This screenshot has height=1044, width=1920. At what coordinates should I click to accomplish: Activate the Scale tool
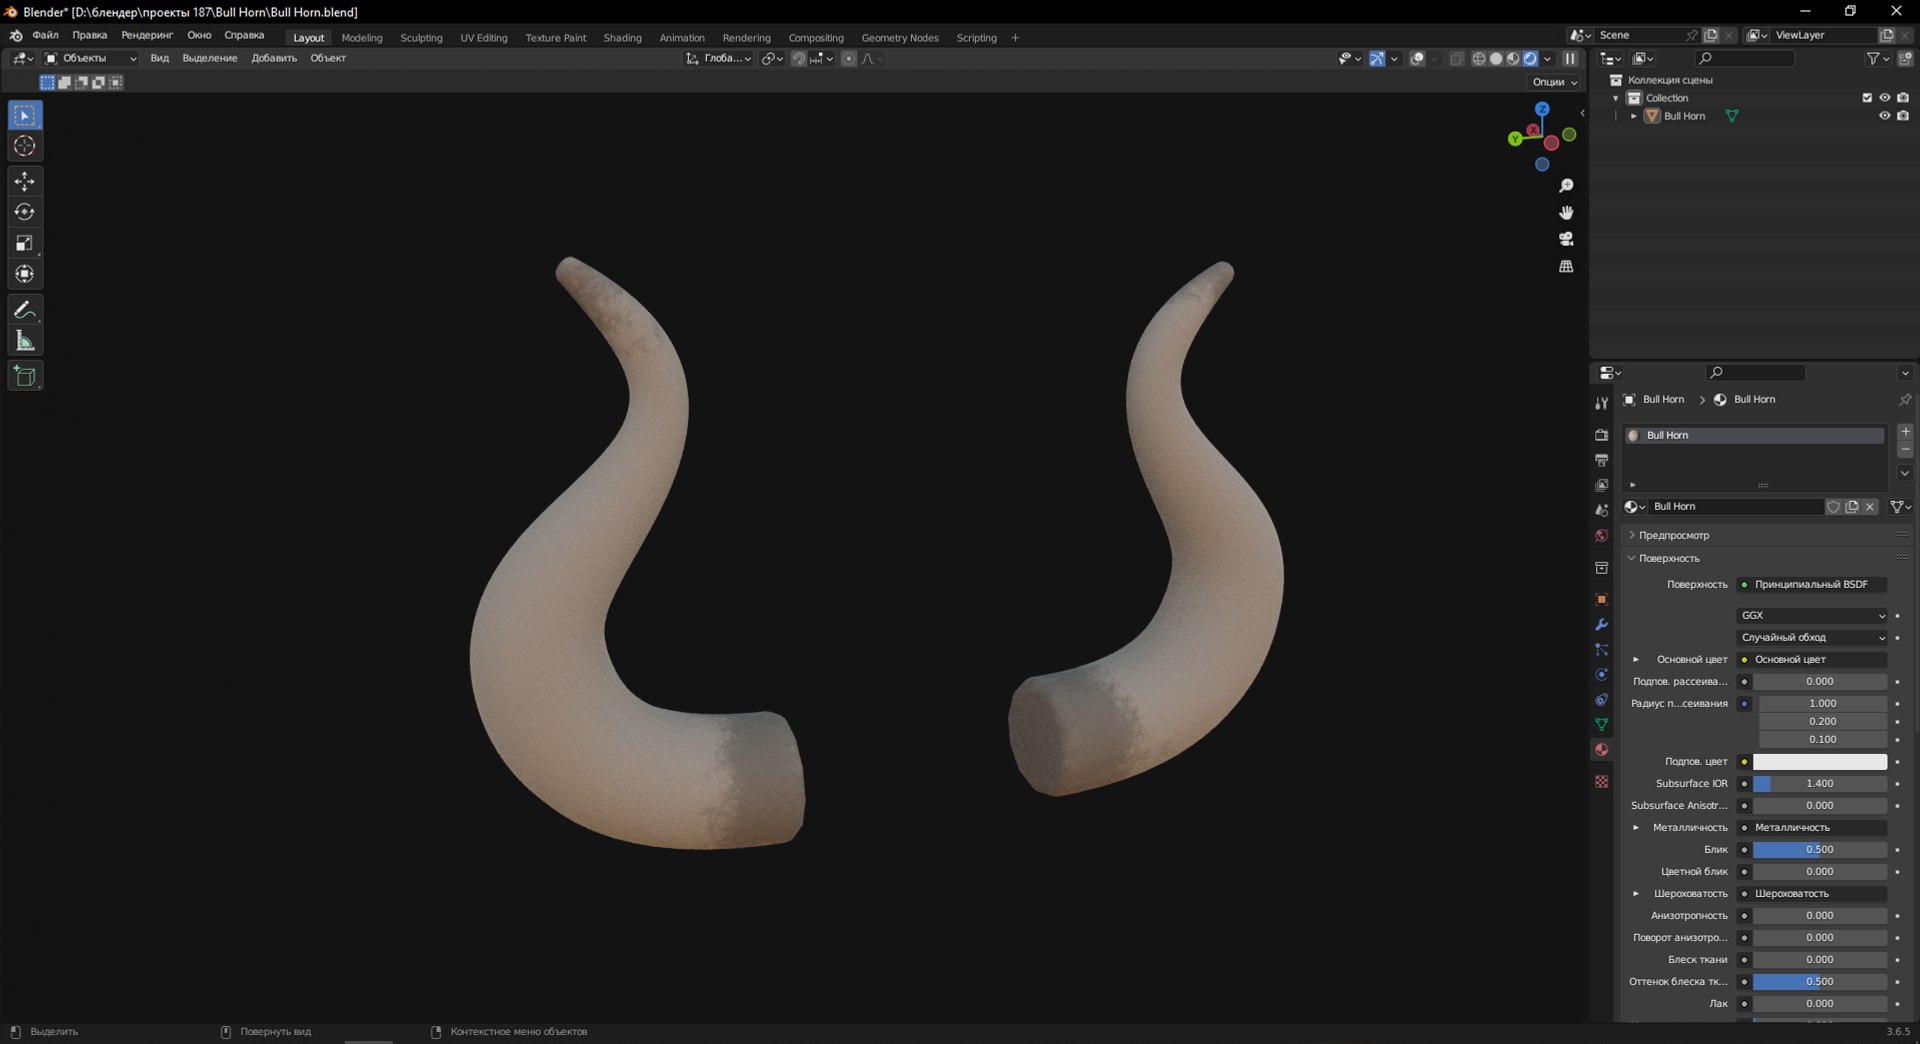click(x=25, y=243)
